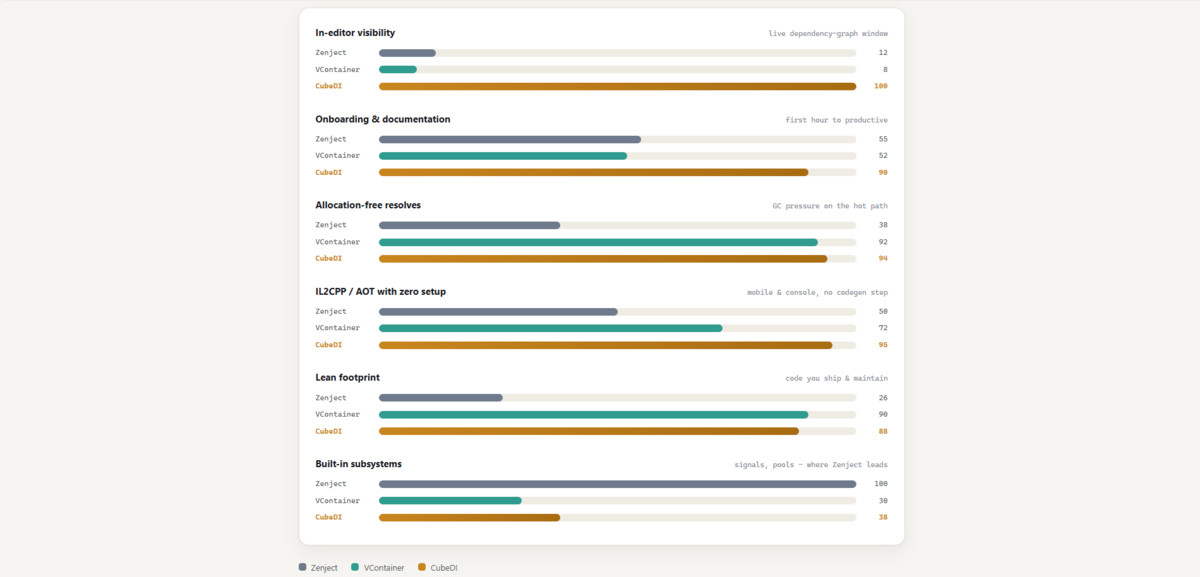Click CubeDI bar under In-editor visibility
Image resolution: width=1200 pixels, height=577 pixels.
[617, 86]
